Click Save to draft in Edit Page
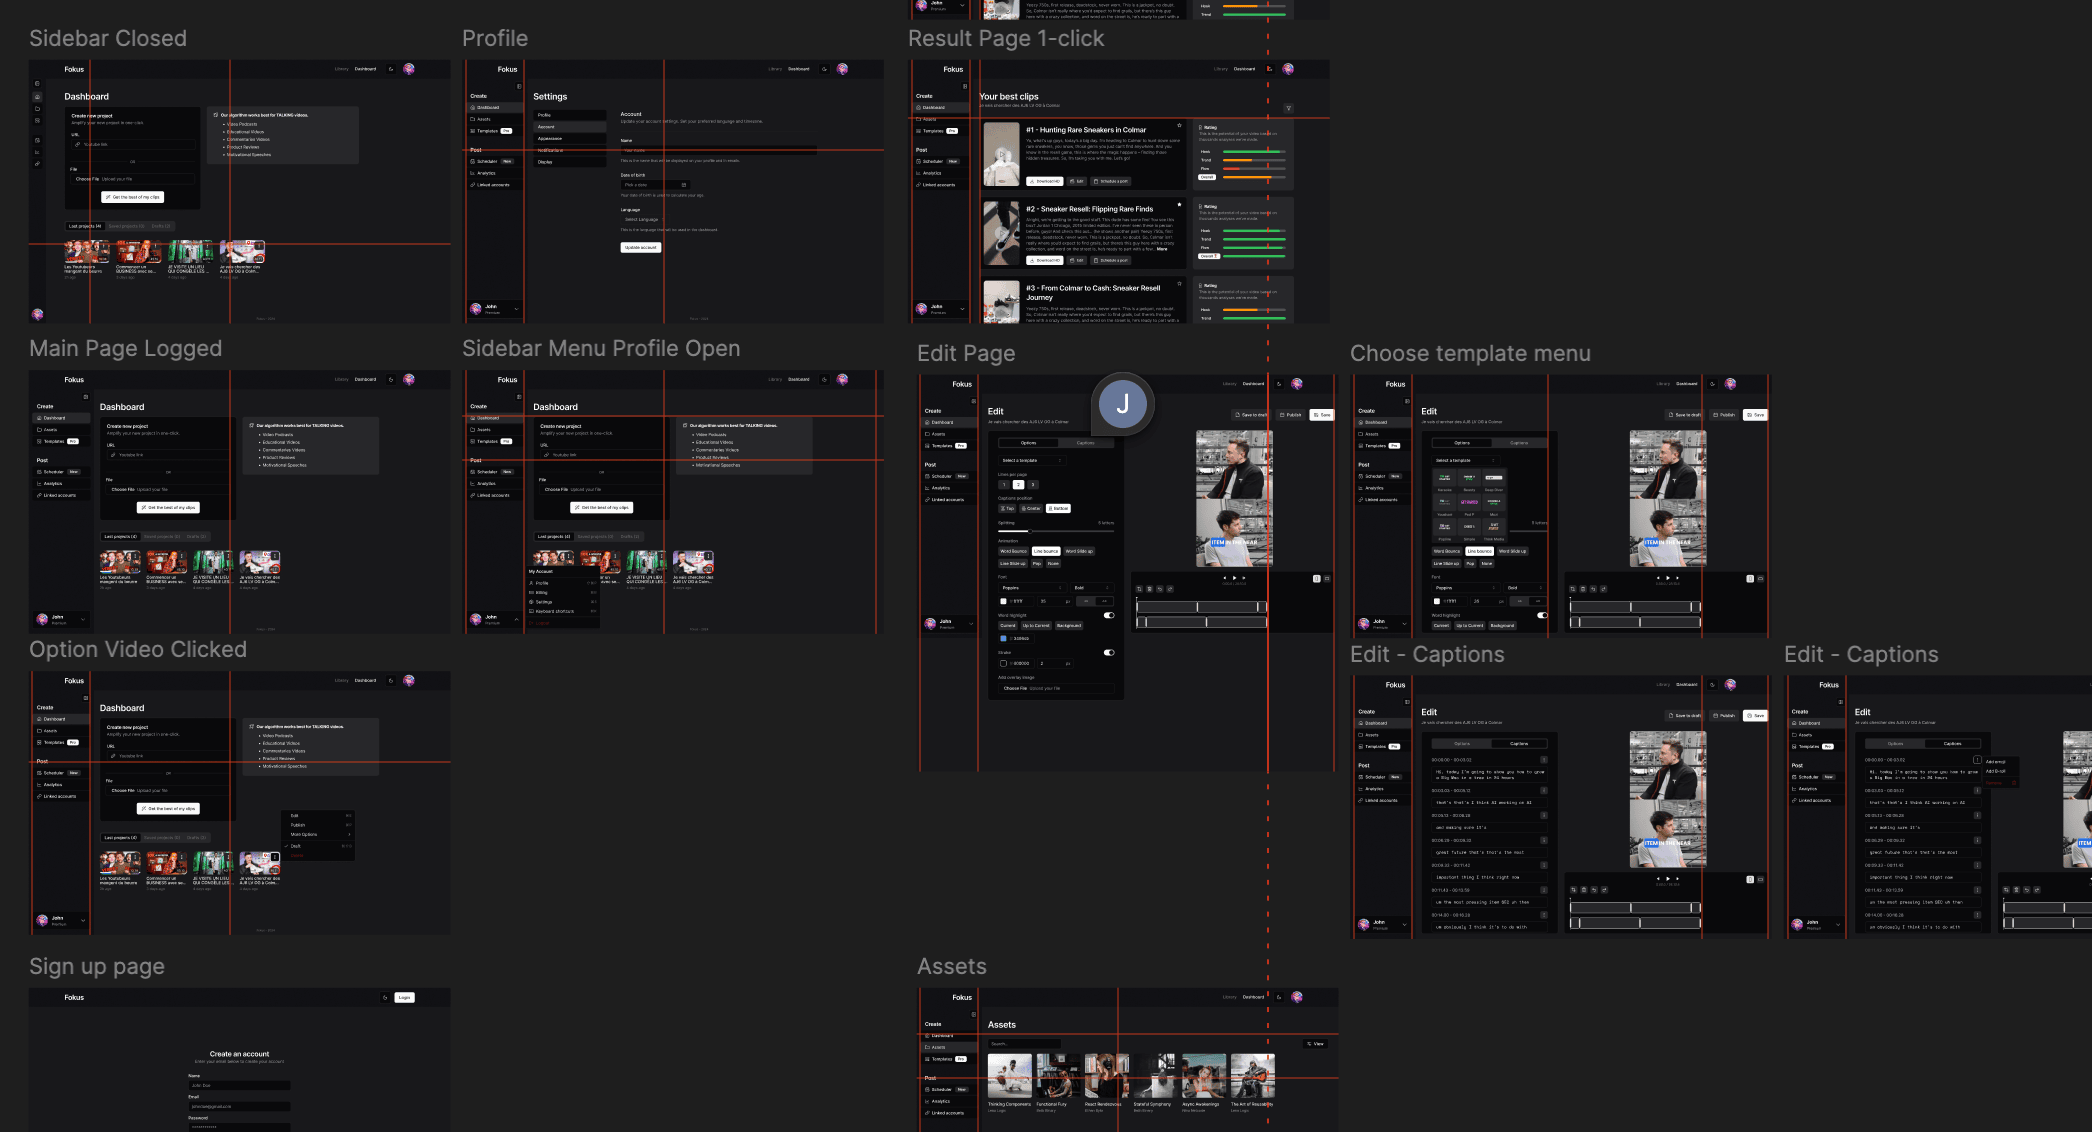 1251,414
